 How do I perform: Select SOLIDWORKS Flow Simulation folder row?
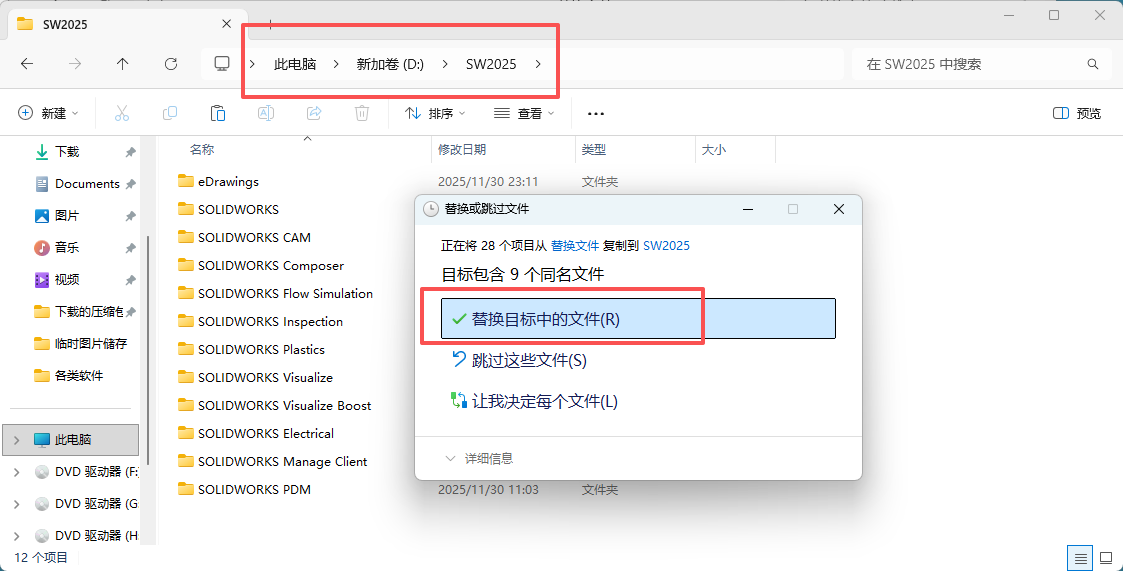[275, 293]
